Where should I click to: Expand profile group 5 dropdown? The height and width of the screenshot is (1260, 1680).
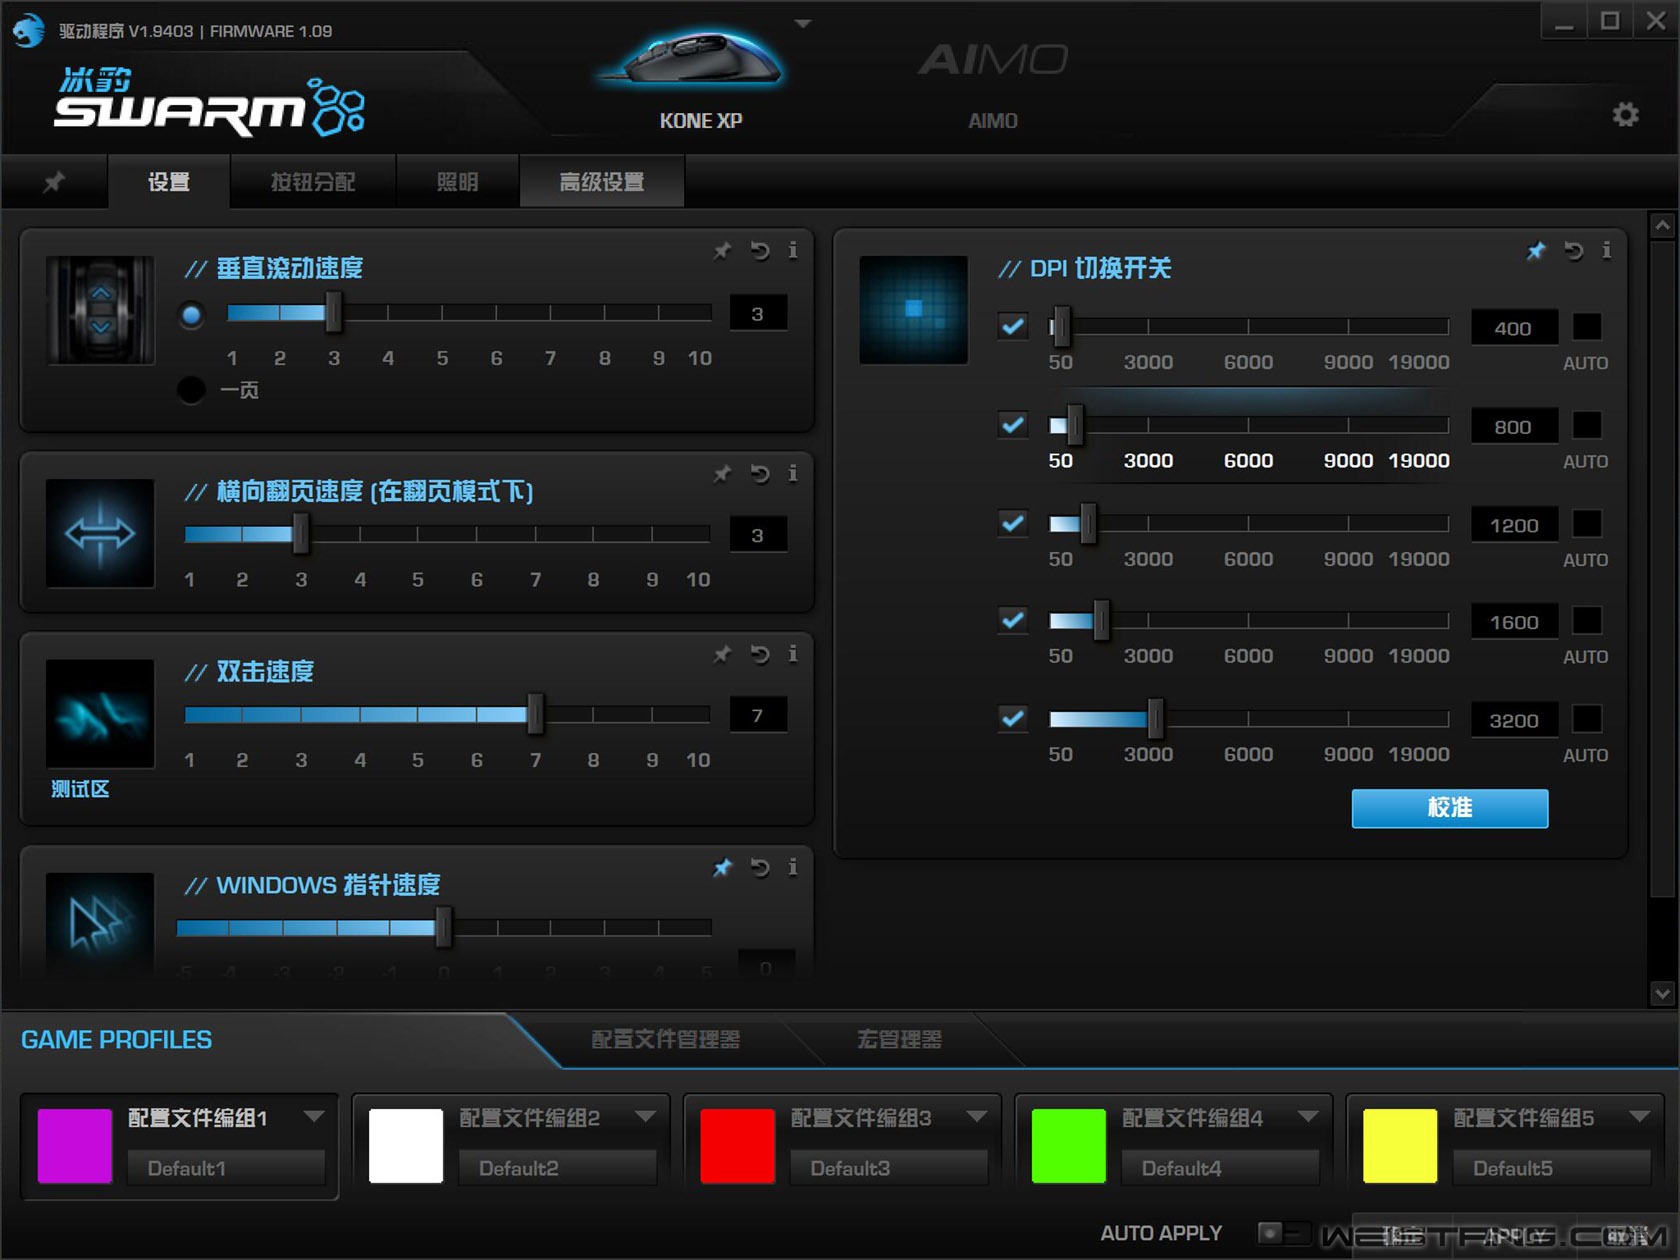coord(1639,1116)
